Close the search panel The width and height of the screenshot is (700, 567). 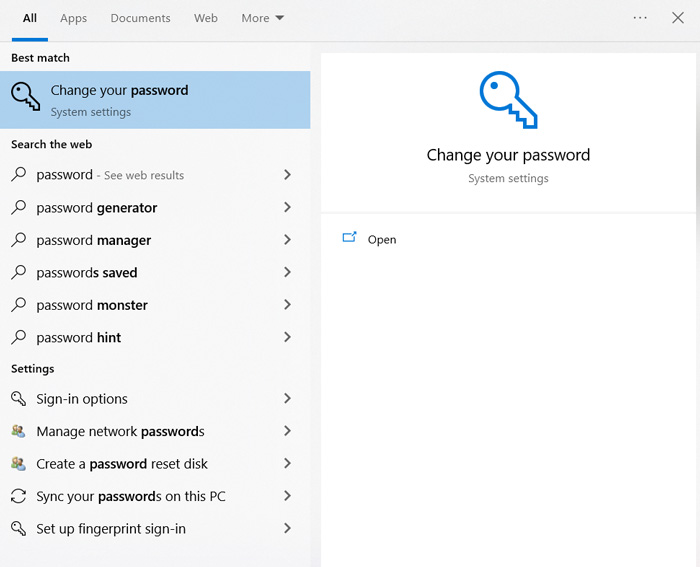[678, 18]
